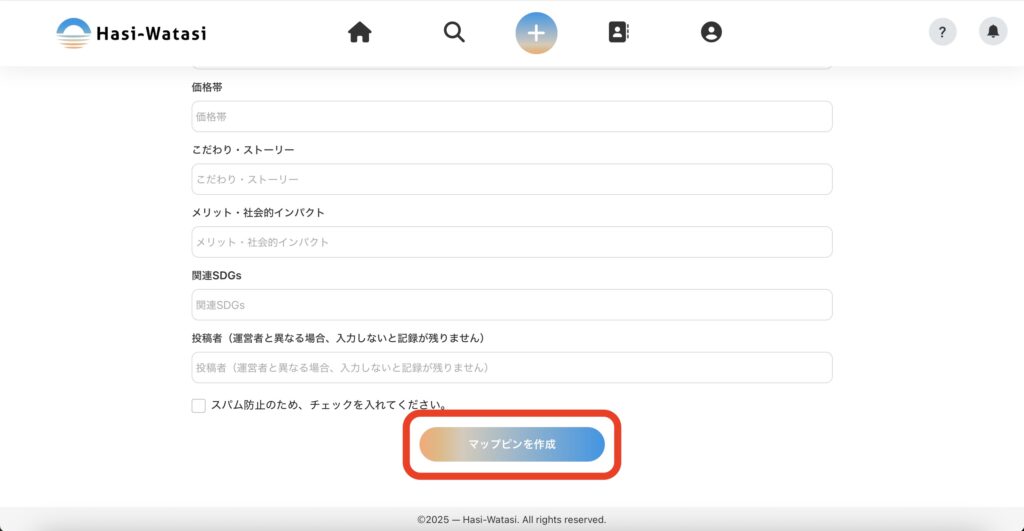Screen dimensions: 1024x531
Task: Click the 関連SDGs field label
Action: (218, 275)
